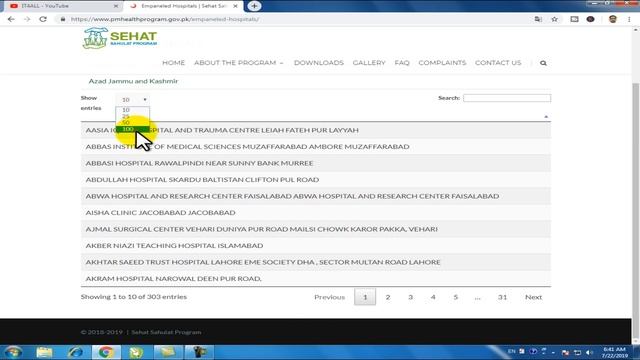Go to page 4 of results
The height and width of the screenshot is (360, 640).
click(433, 297)
